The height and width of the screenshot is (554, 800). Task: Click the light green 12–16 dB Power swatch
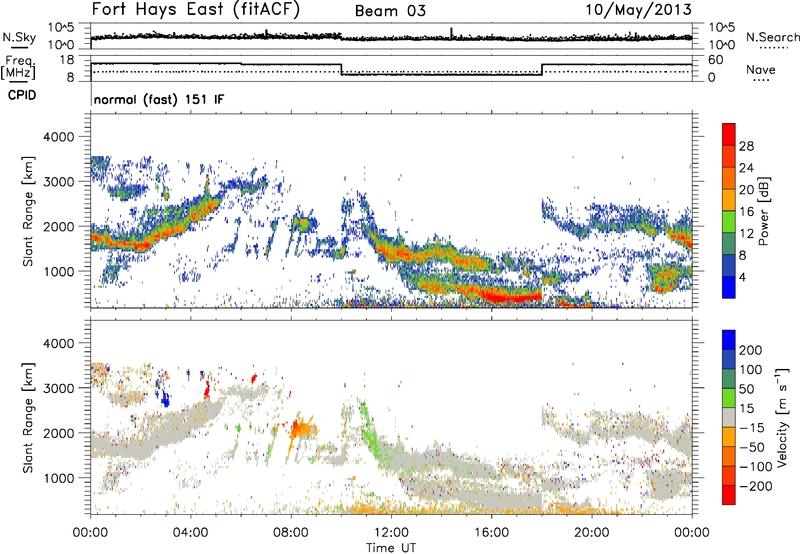(x=729, y=221)
